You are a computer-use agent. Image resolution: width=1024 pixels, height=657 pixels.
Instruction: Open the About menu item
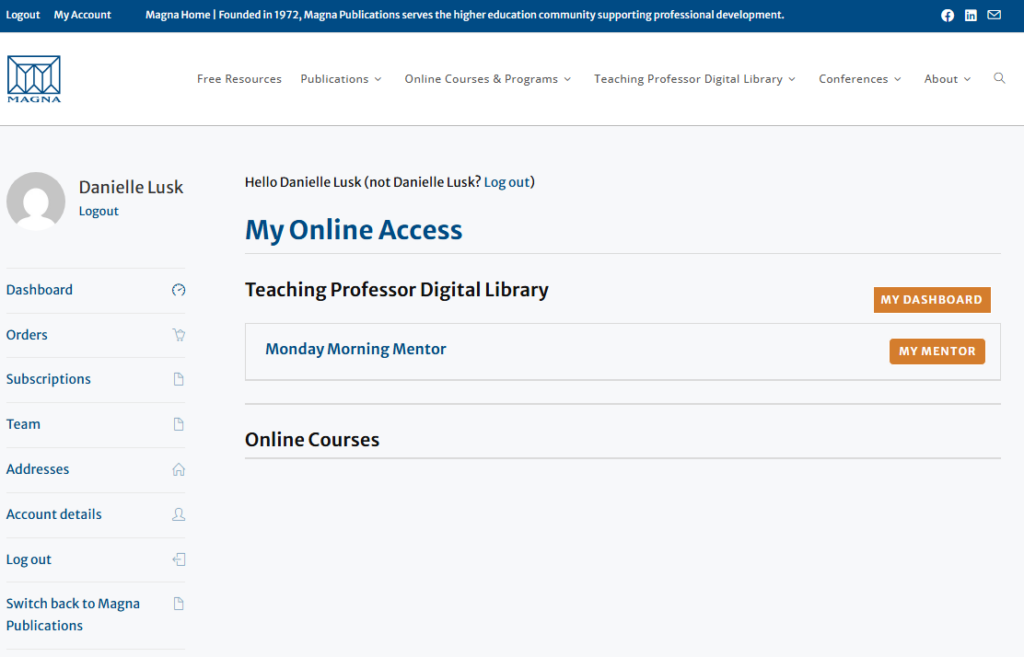(940, 78)
